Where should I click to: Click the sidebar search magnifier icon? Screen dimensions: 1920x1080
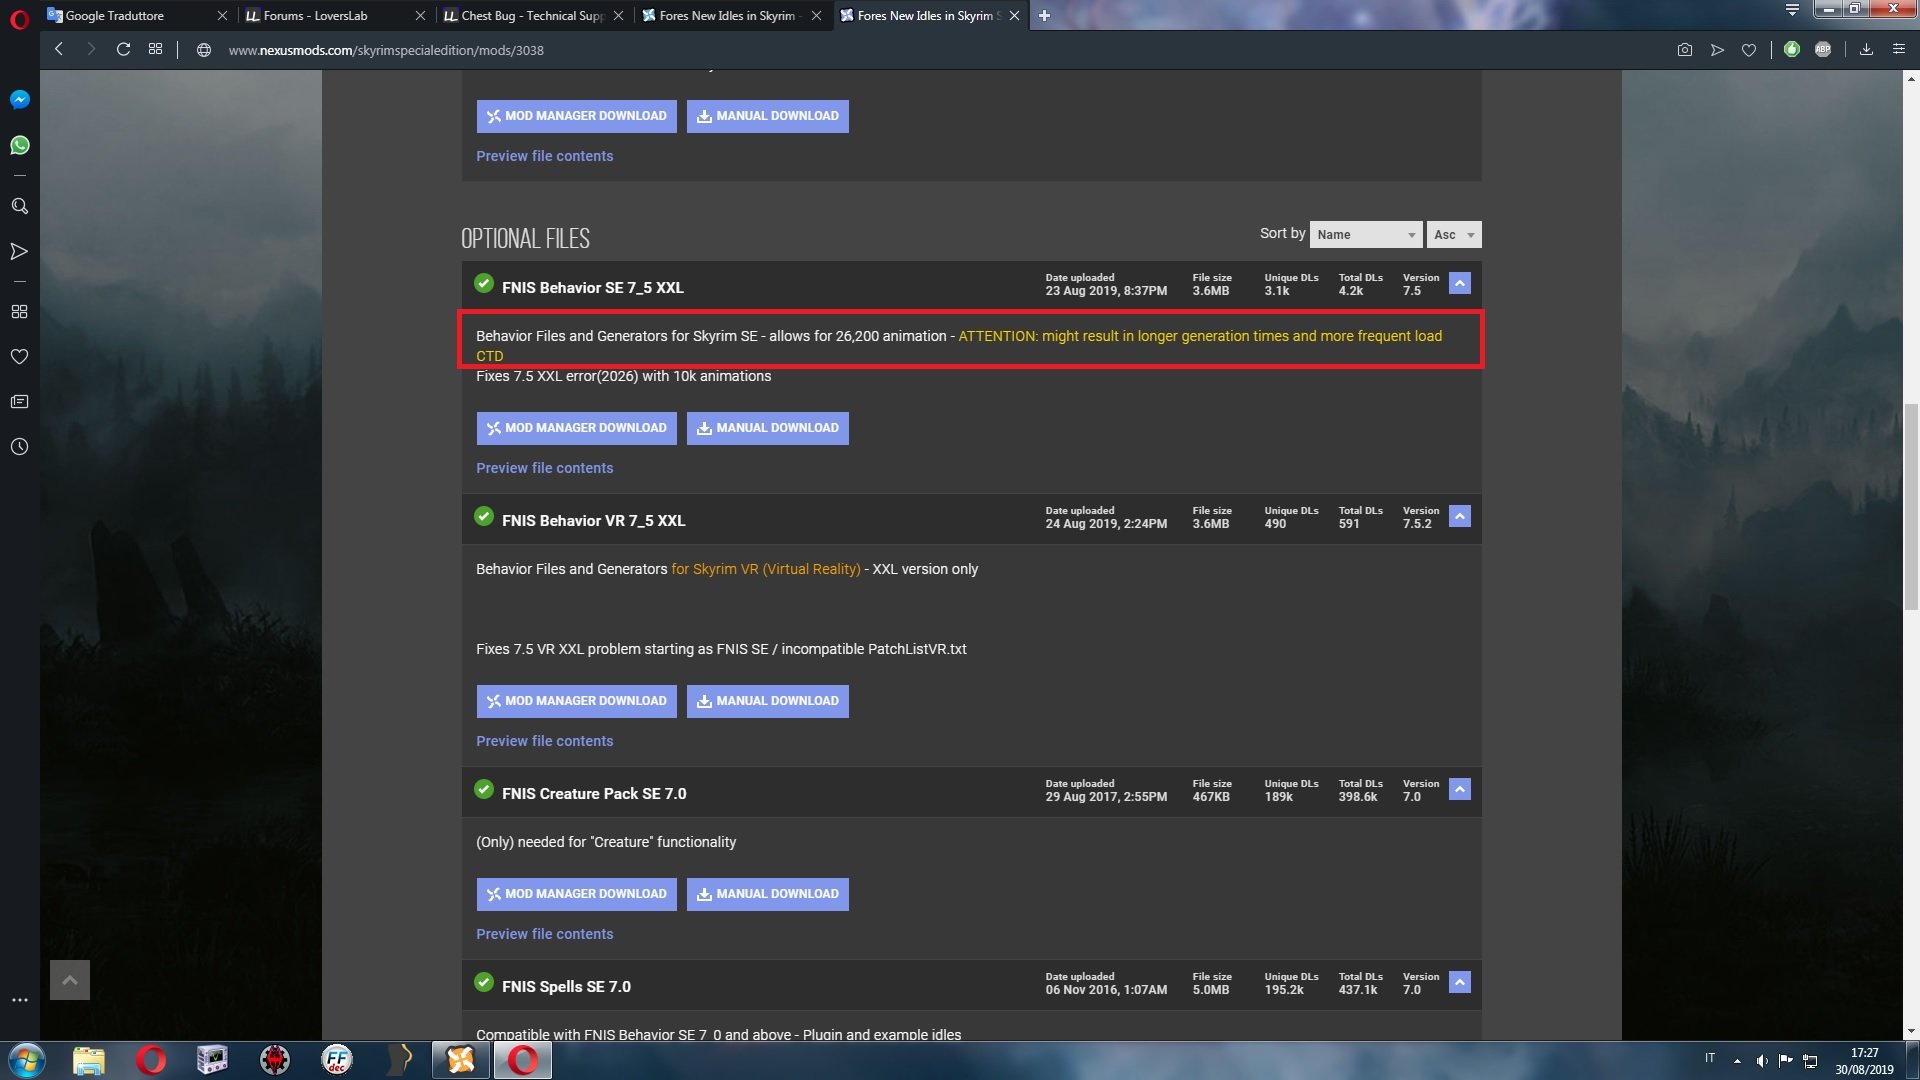pos(19,206)
